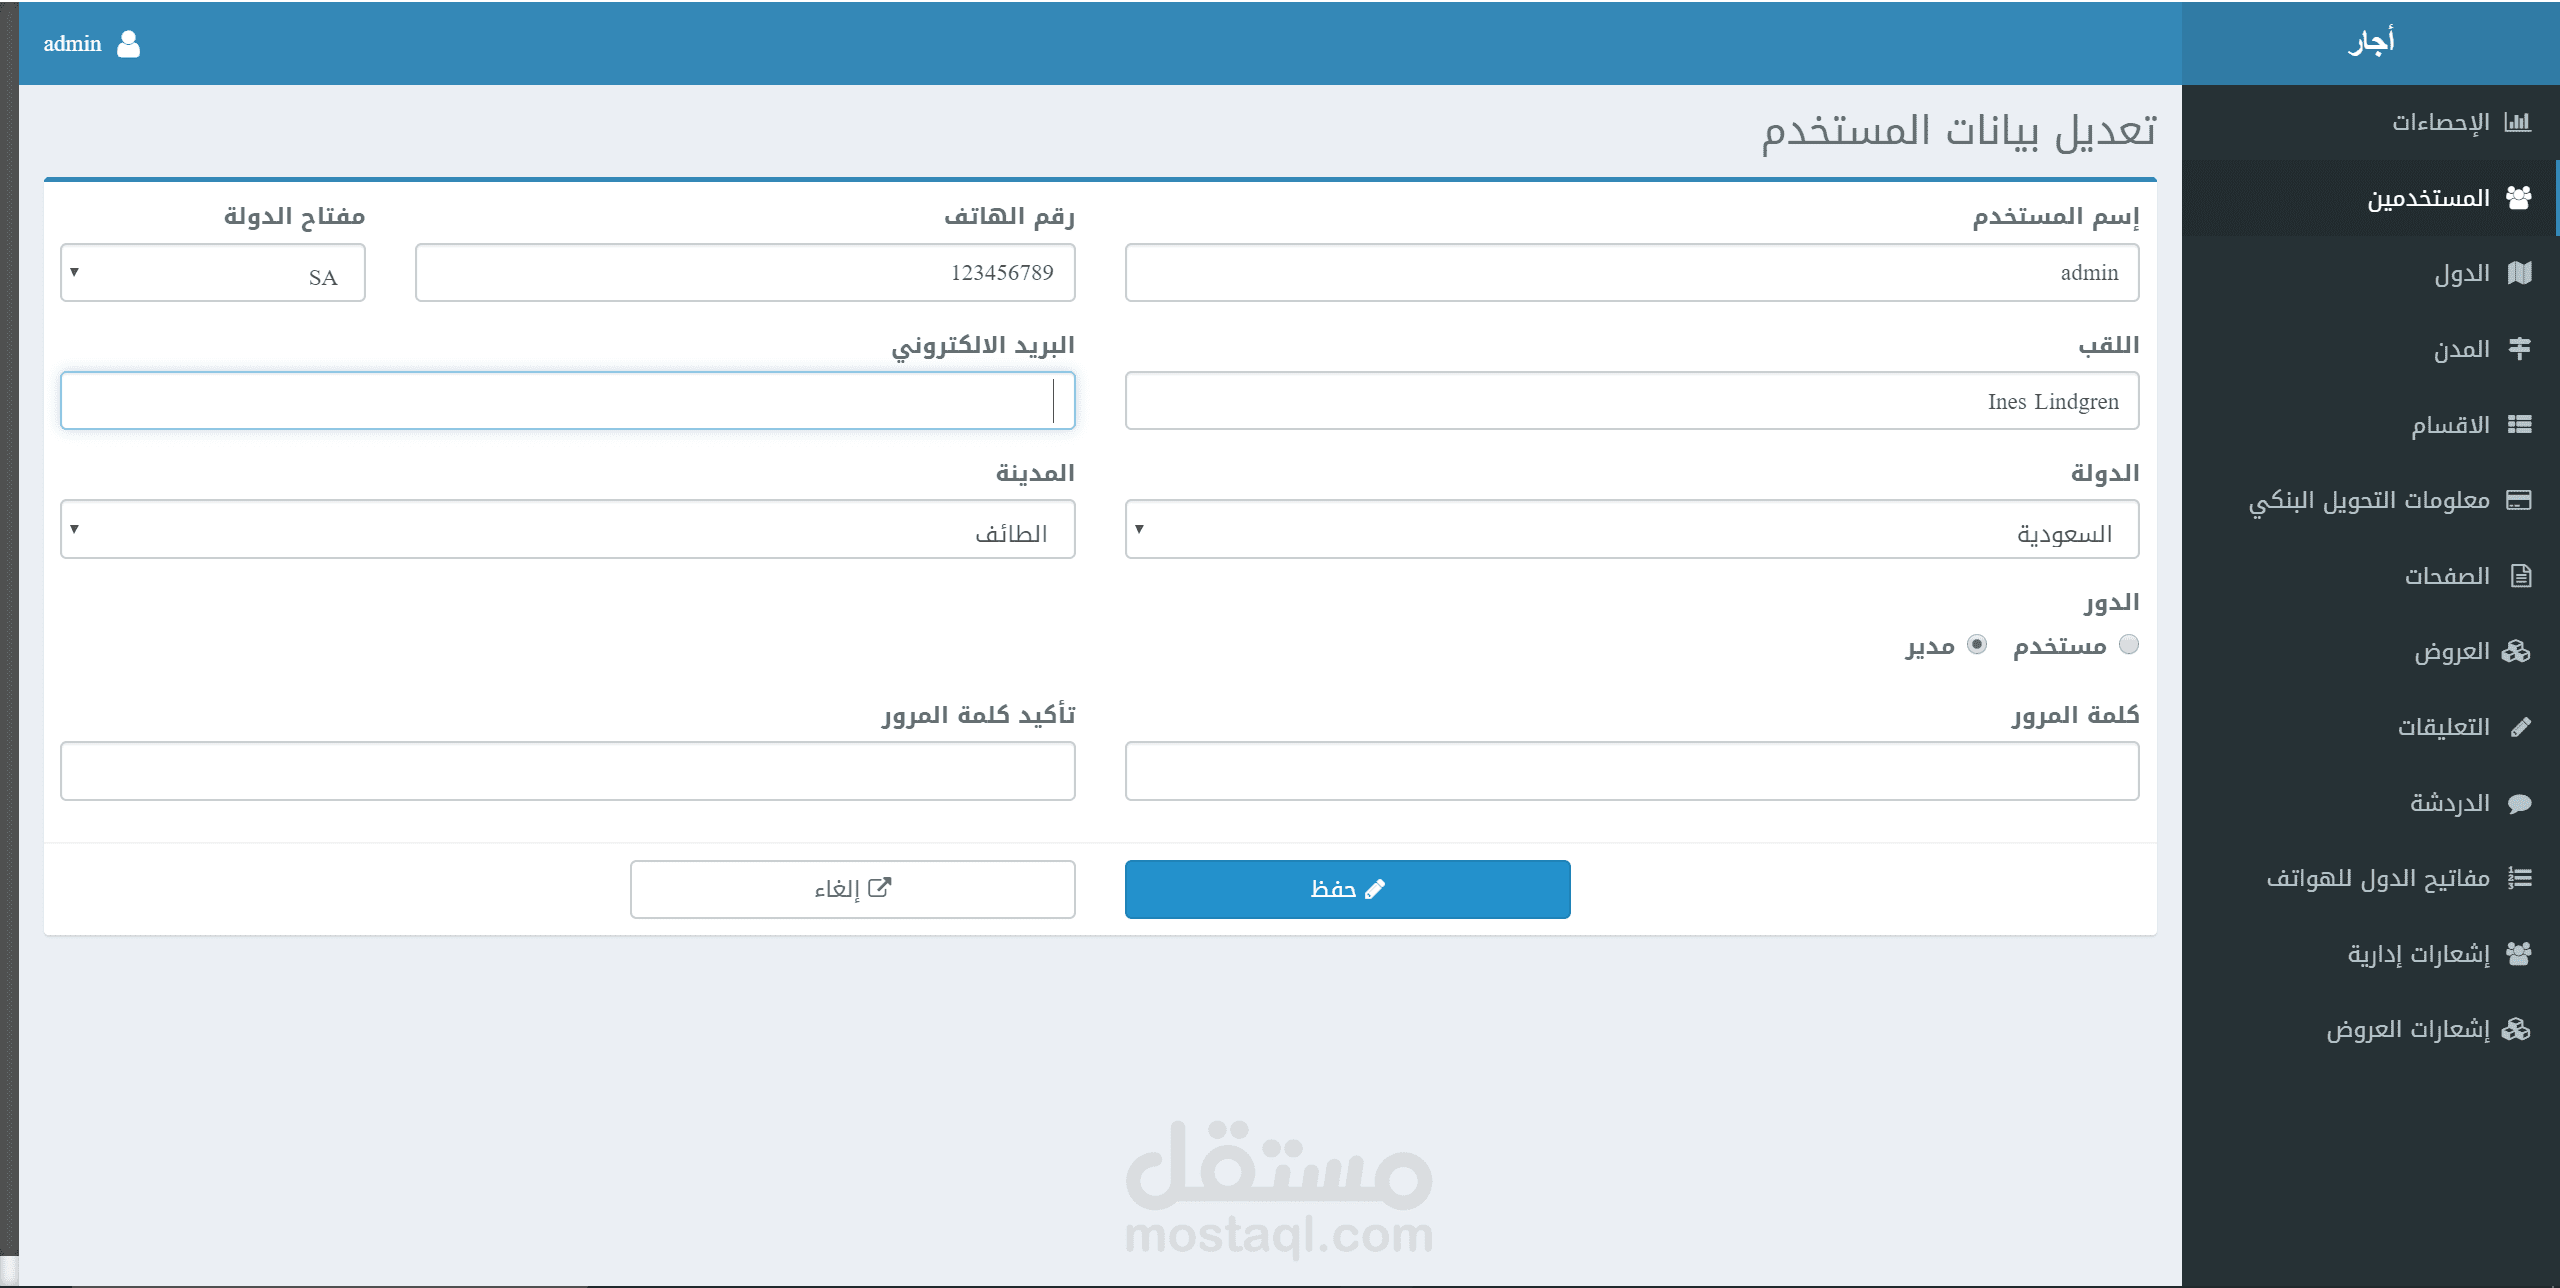Screen dimensions: 2560x1288
Task: Select the مستخدم role radio button
Action: [x=2129, y=644]
